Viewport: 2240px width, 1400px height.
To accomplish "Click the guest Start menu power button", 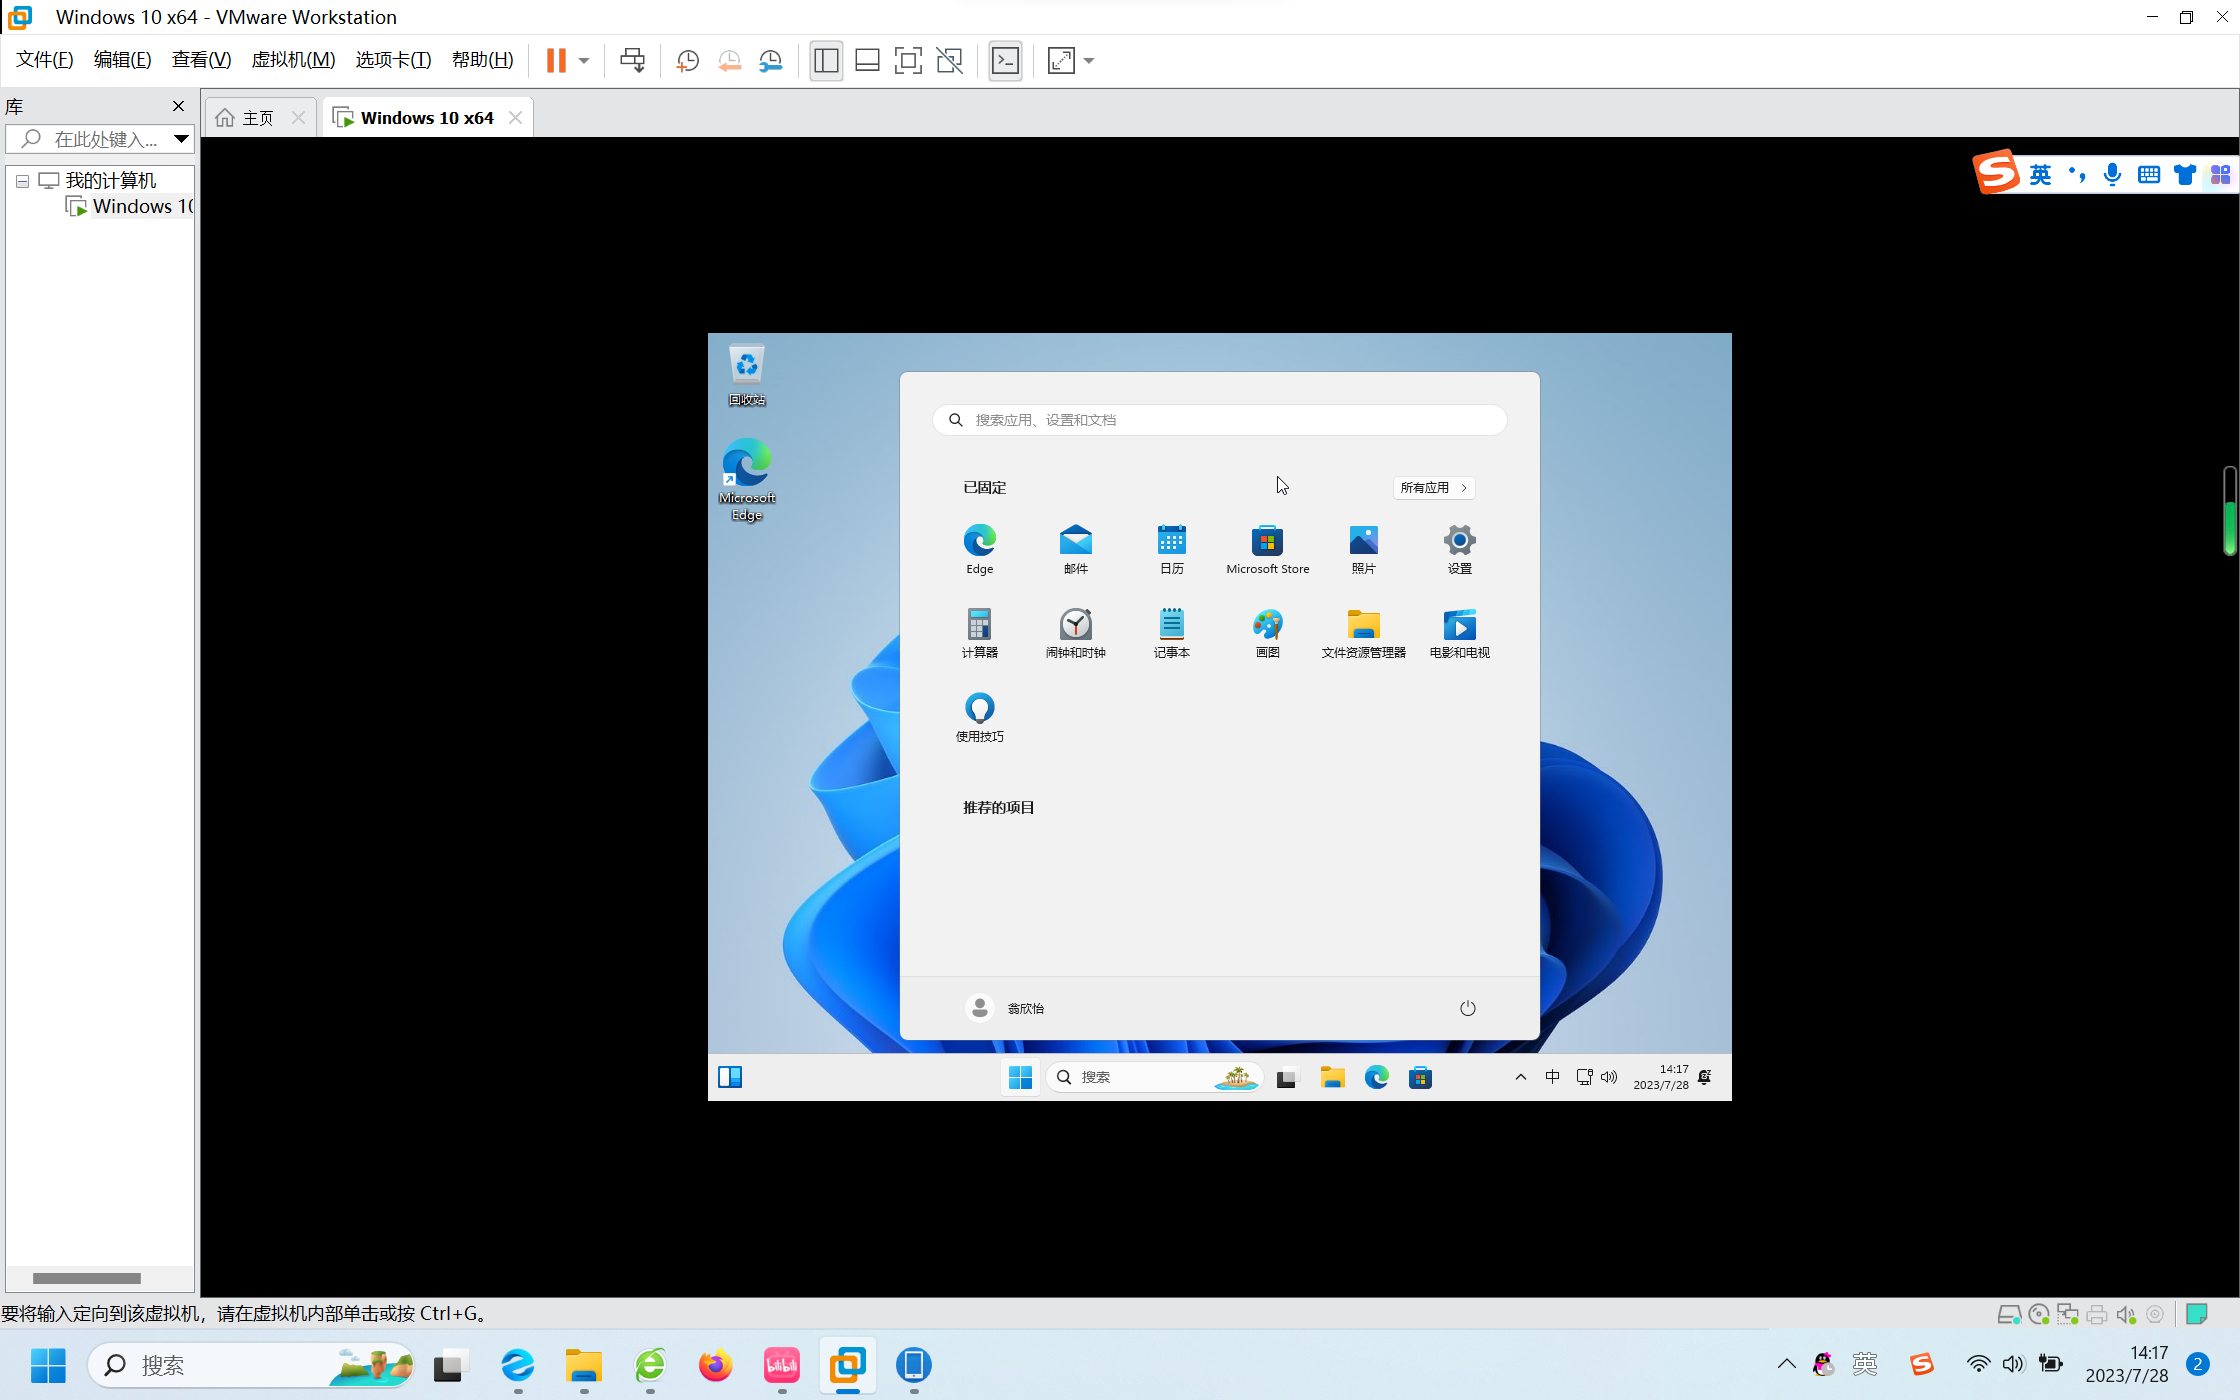I will tap(1467, 1008).
